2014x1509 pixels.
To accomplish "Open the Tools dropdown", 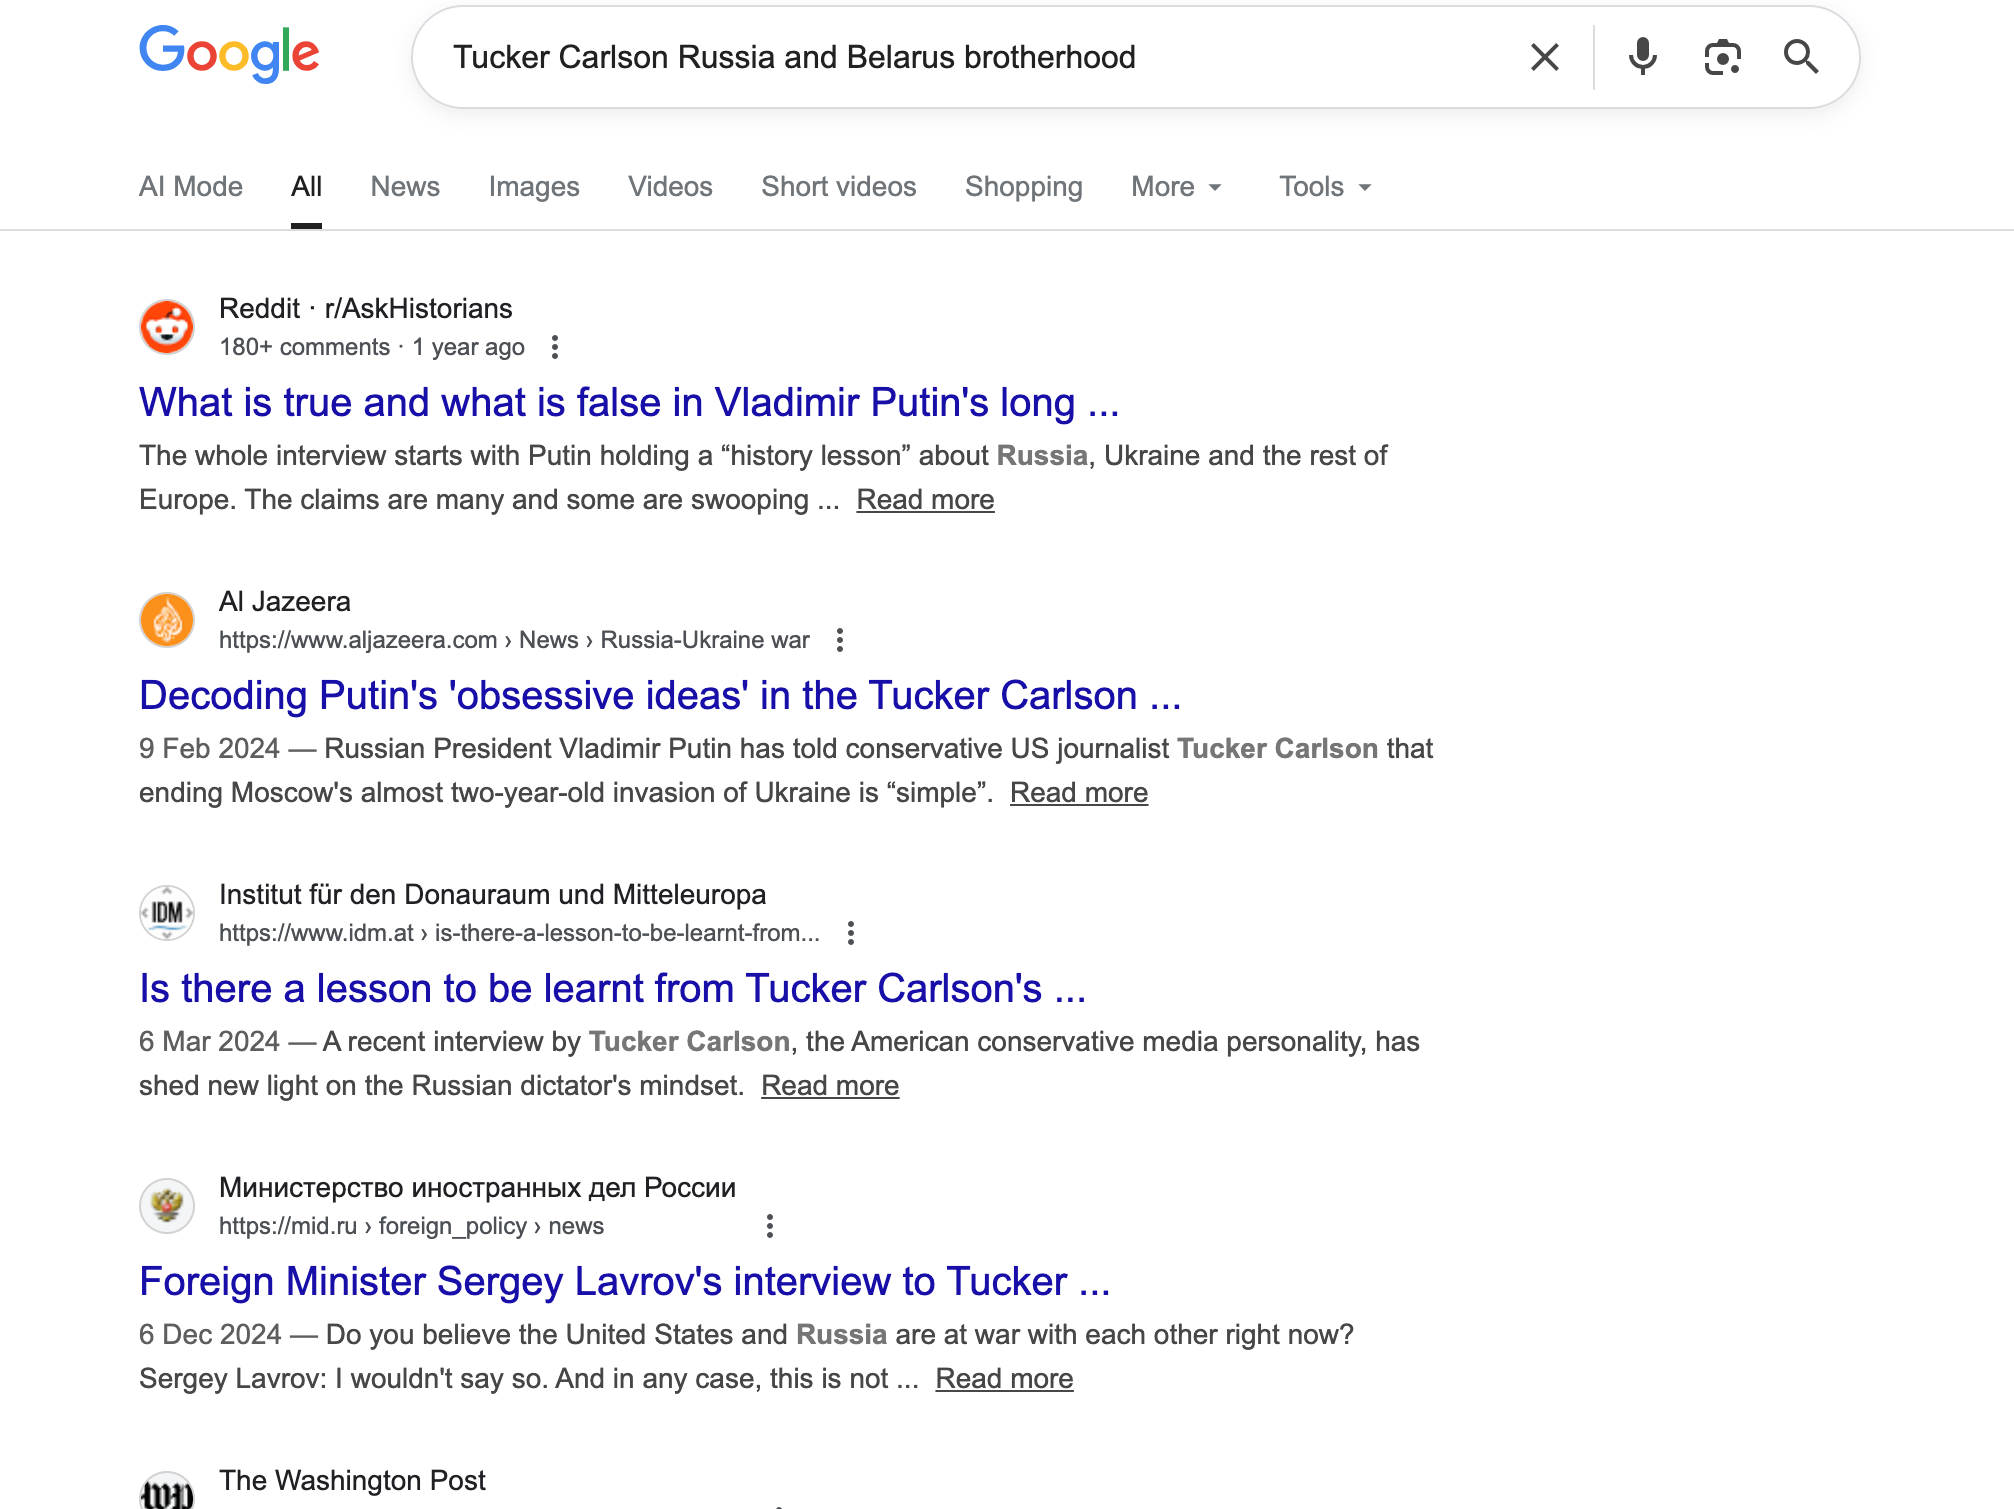I will (x=1323, y=186).
